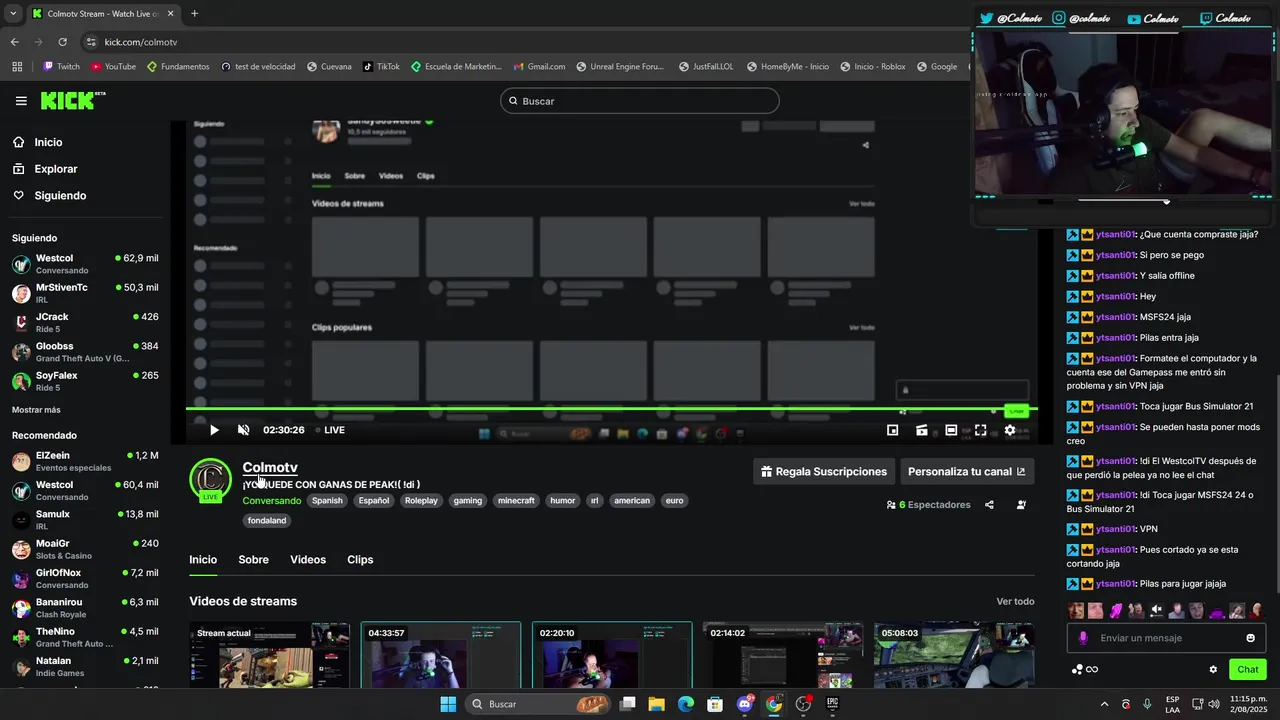Click the minecraft tag

click(516, 501)
